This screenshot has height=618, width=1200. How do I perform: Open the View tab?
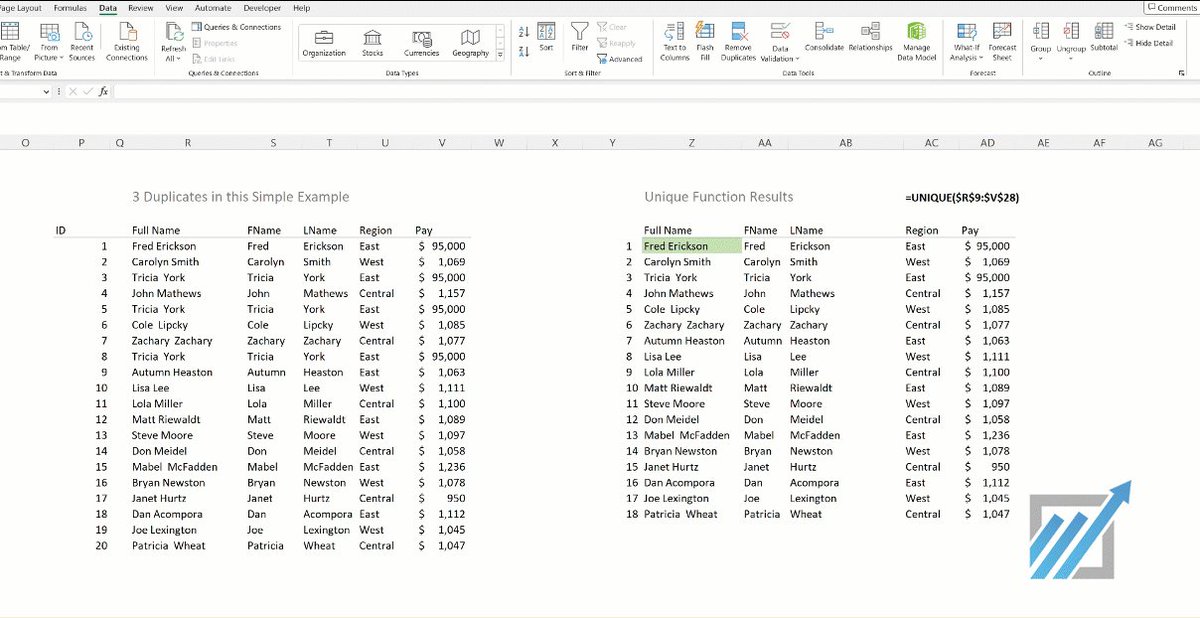174,7
